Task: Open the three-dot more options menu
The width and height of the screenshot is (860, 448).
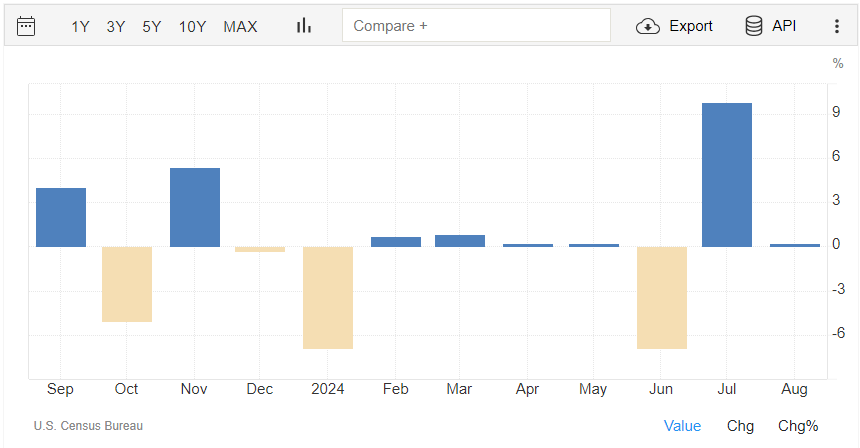Action: coord(837,26)
